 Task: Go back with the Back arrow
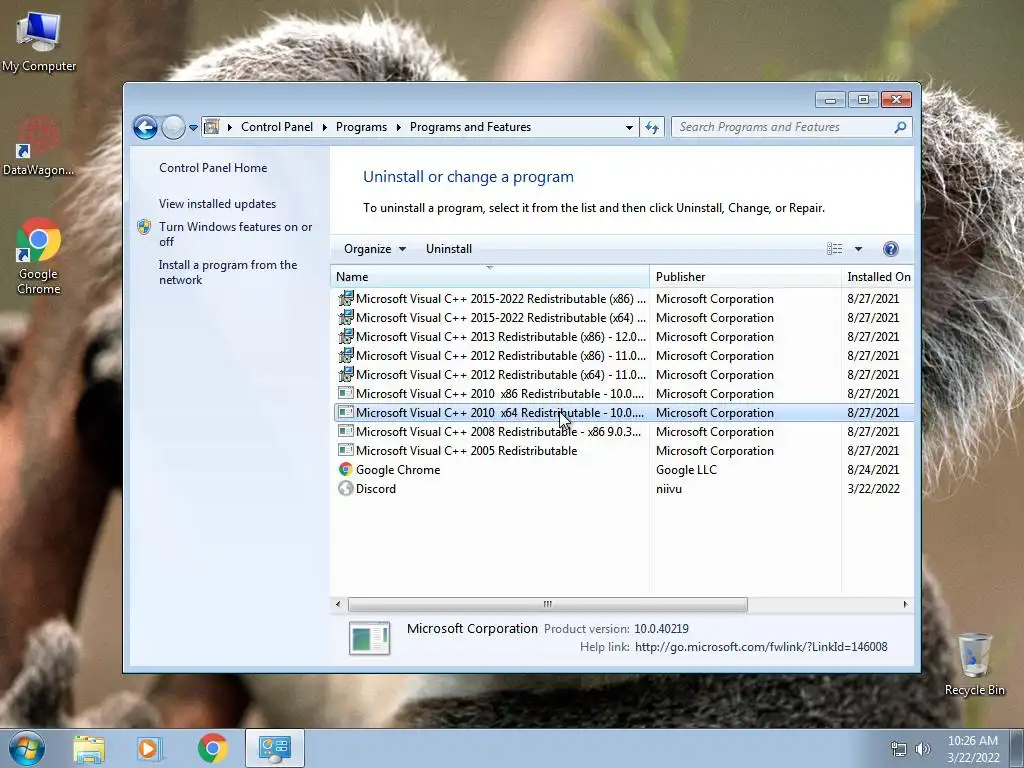click(x=146, y=127)
